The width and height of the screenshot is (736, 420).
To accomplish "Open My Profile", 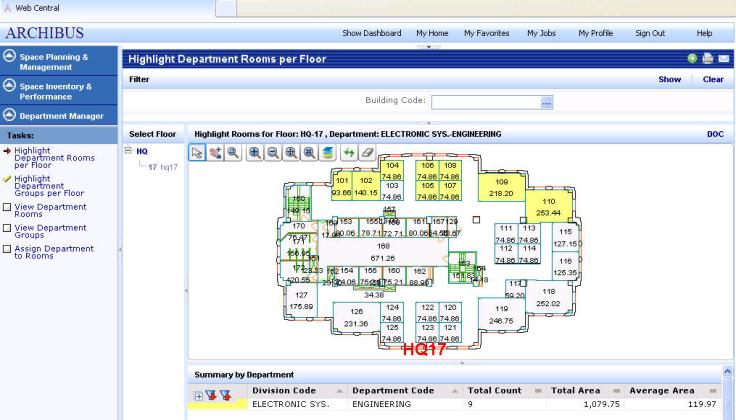I will coord(596,33).
